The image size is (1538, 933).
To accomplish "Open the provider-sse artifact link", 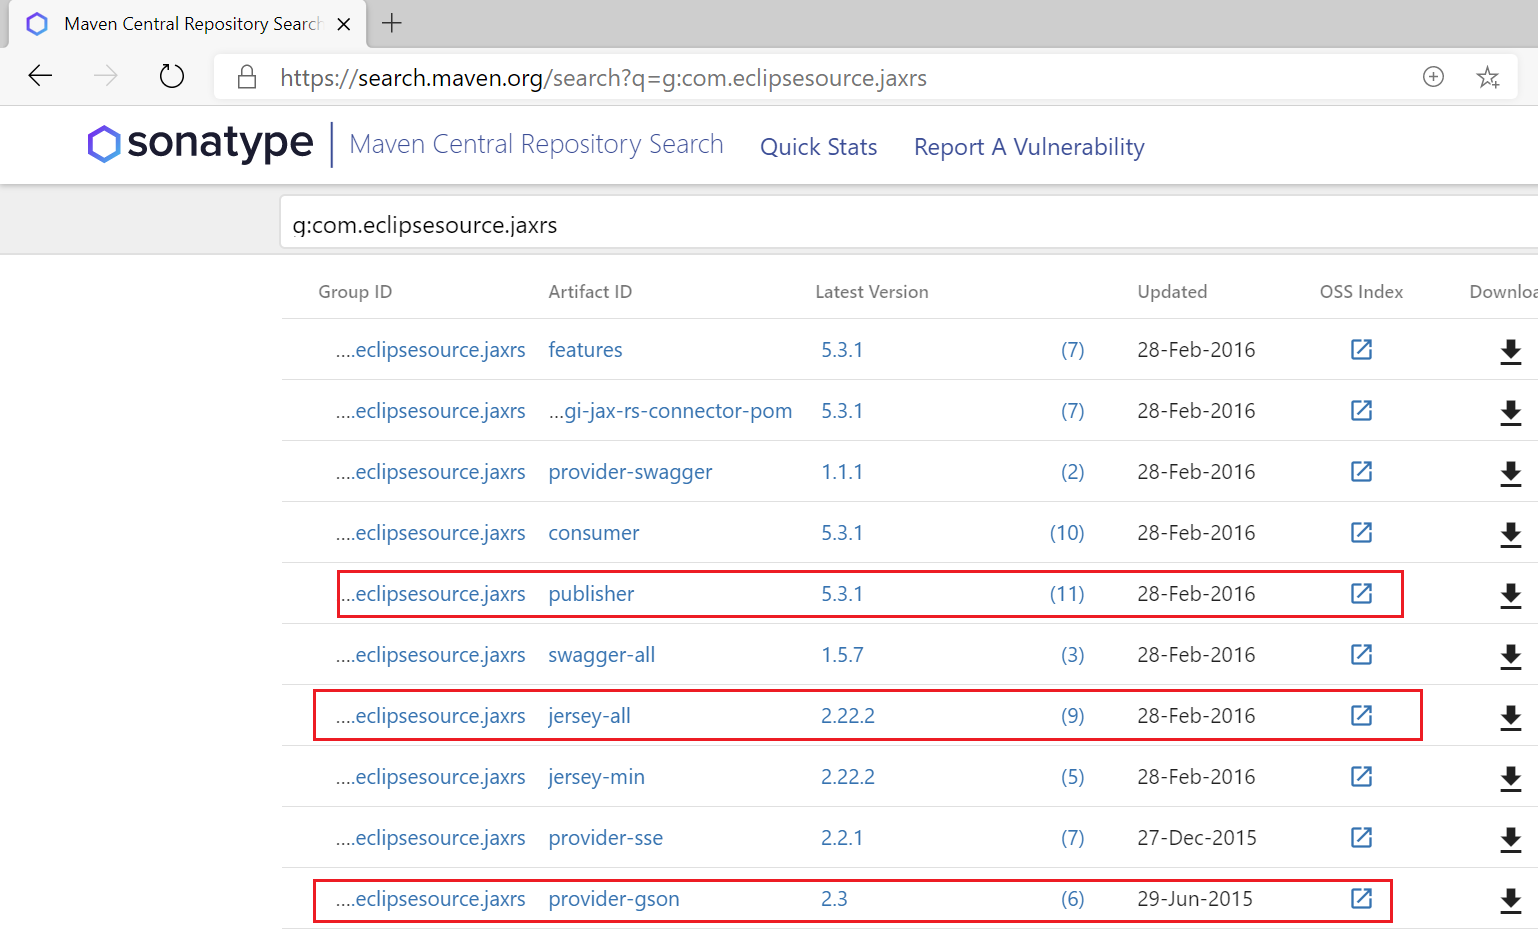I will pos(605,838).
